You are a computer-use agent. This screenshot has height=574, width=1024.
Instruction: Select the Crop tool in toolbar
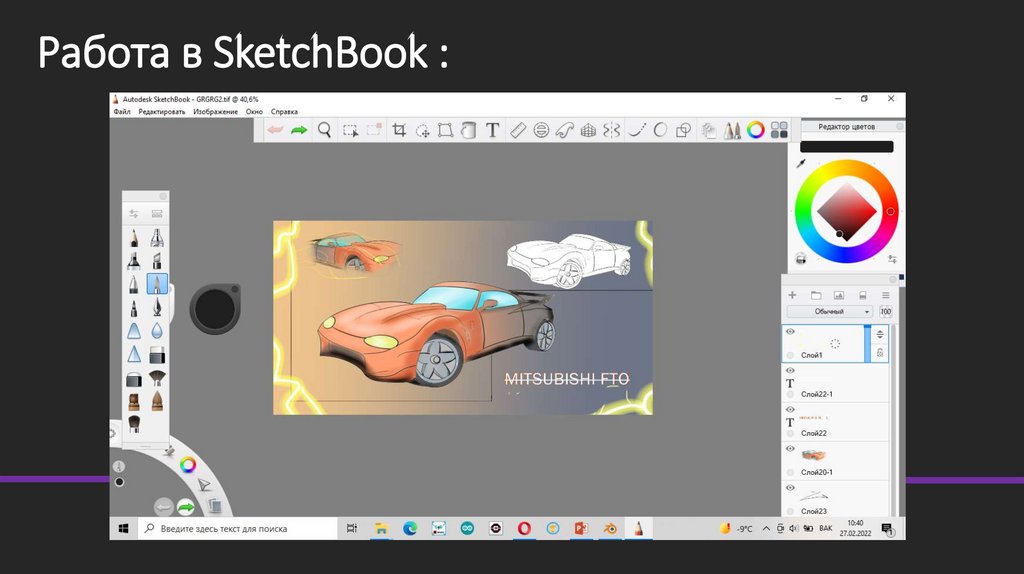(x=399, y=130)
